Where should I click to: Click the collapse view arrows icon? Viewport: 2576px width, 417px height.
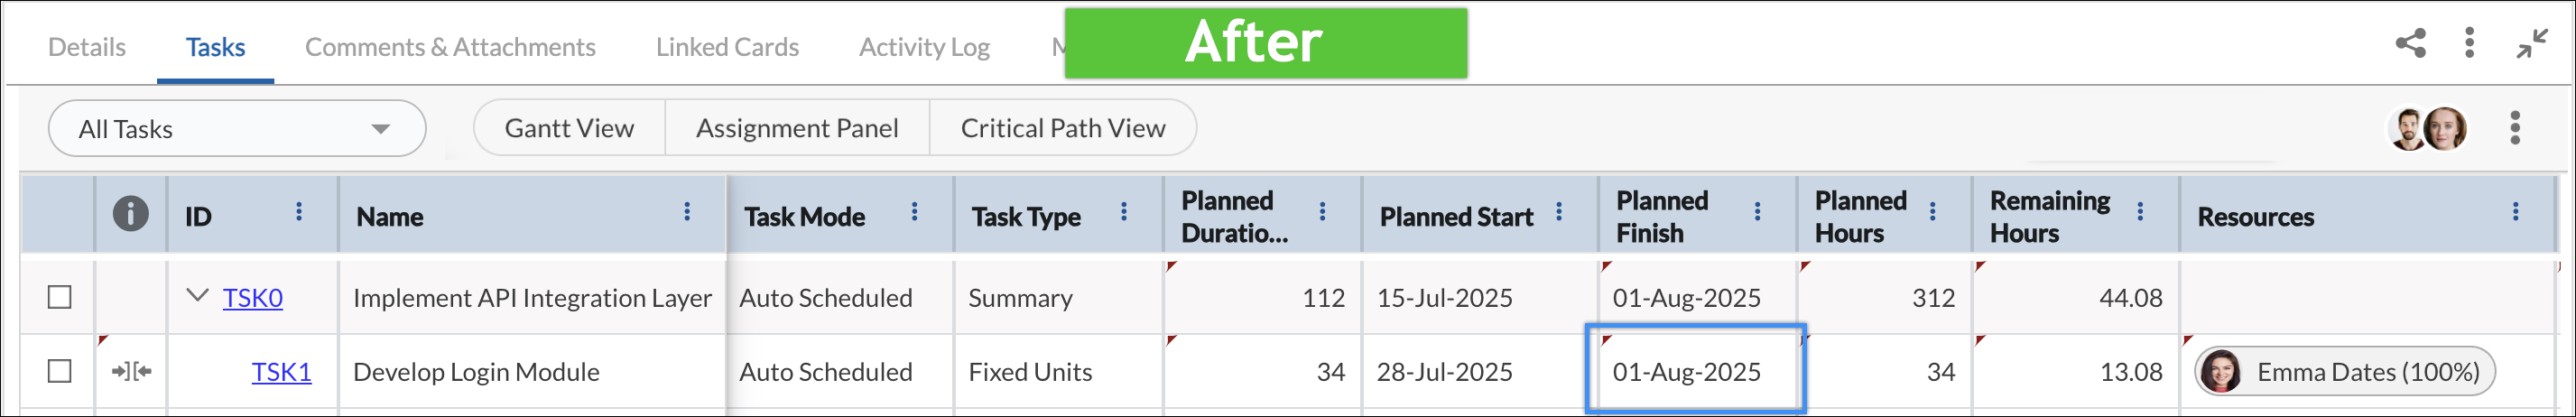coord(2533,43)
